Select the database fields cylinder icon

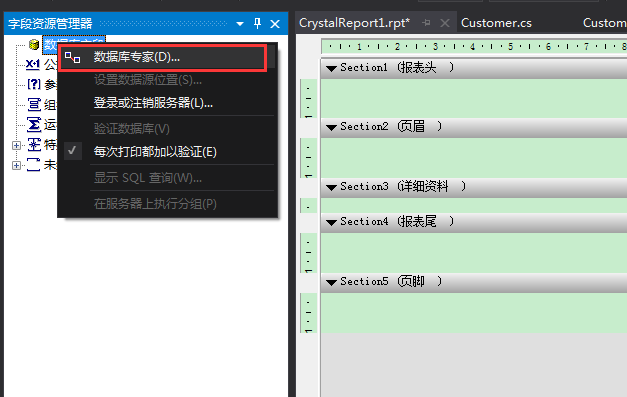click(x=34, y=44)
